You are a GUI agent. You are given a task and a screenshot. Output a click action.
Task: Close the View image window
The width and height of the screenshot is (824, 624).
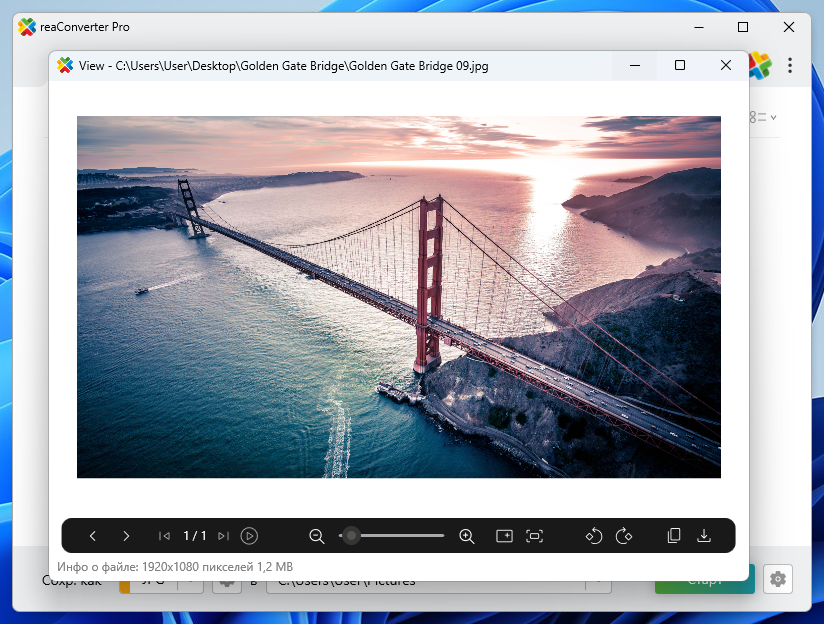point(726,66)
